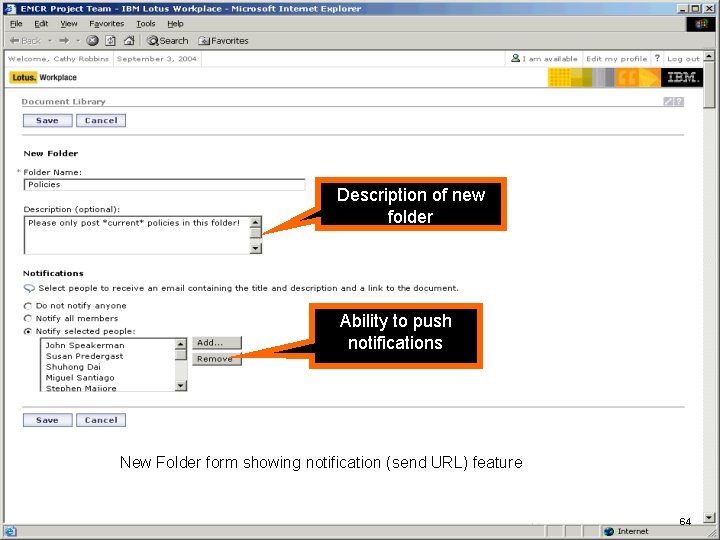Select Miguel Santiago in the list
The image size is (720, 540).
pos(80,377)
